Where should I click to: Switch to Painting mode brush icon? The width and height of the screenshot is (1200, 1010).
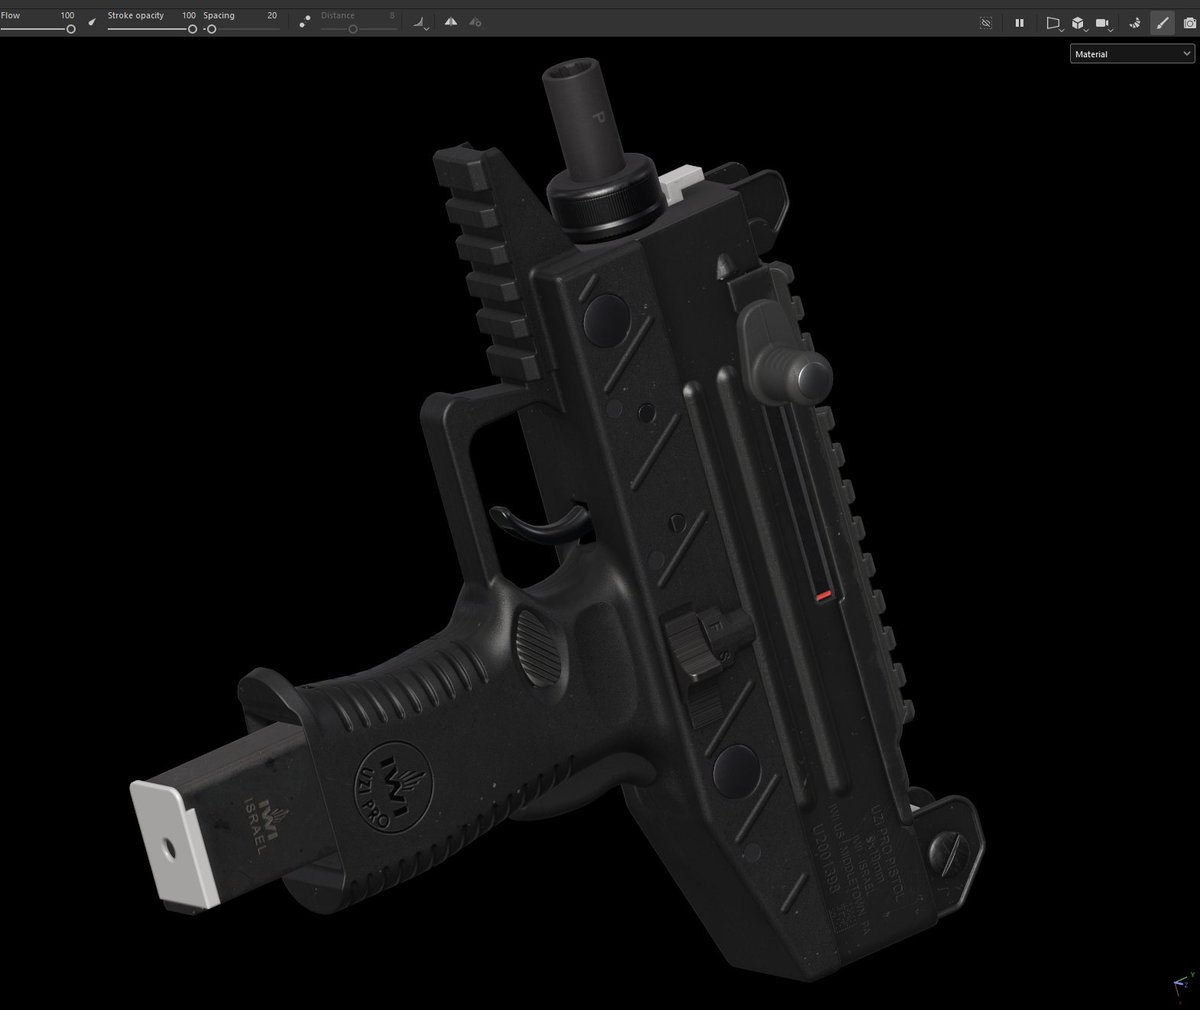point(1162,22)
